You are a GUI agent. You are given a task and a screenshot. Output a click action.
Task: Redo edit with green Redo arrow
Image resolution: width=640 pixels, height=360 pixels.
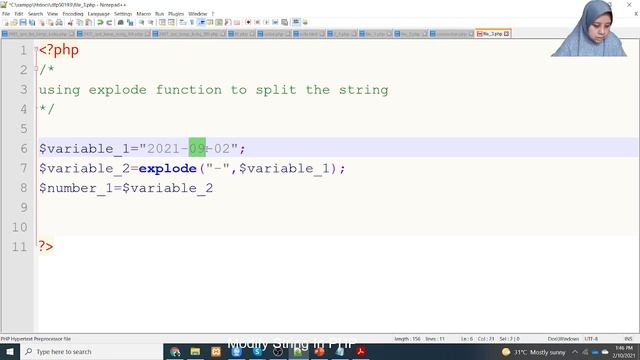109,22
